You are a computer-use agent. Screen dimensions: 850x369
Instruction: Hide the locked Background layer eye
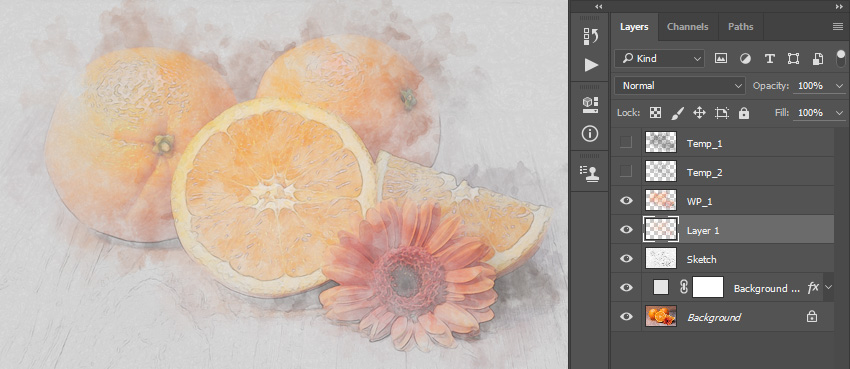point(626,316)
